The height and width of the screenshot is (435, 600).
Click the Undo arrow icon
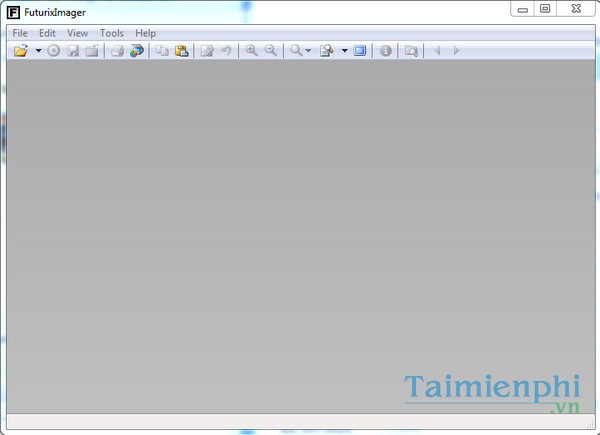[x=226, y=51]
